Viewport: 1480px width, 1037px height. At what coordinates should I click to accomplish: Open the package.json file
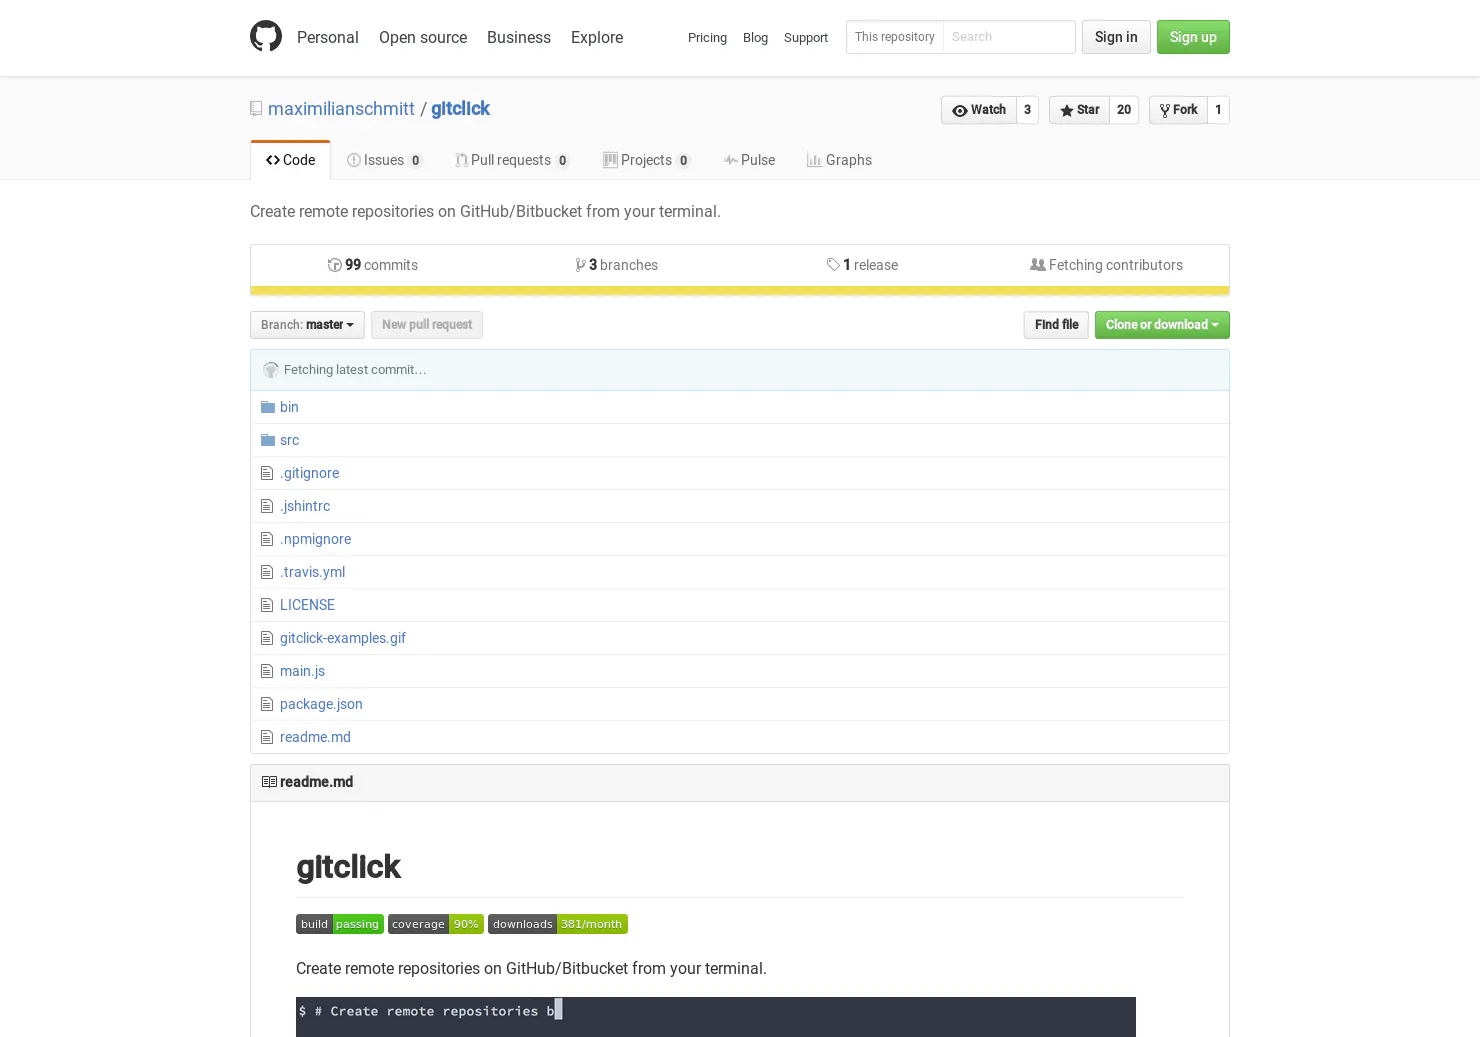[321, 704]
